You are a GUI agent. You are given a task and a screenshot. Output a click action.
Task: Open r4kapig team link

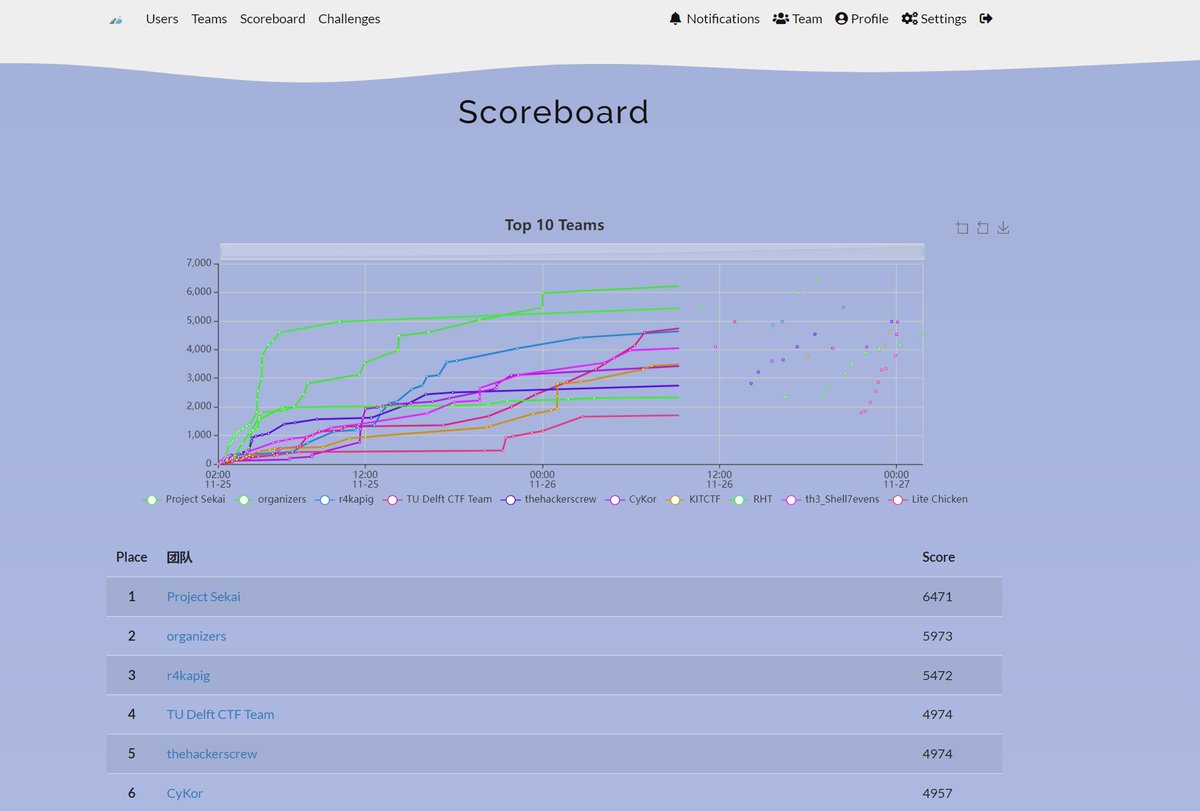[188, 675]
